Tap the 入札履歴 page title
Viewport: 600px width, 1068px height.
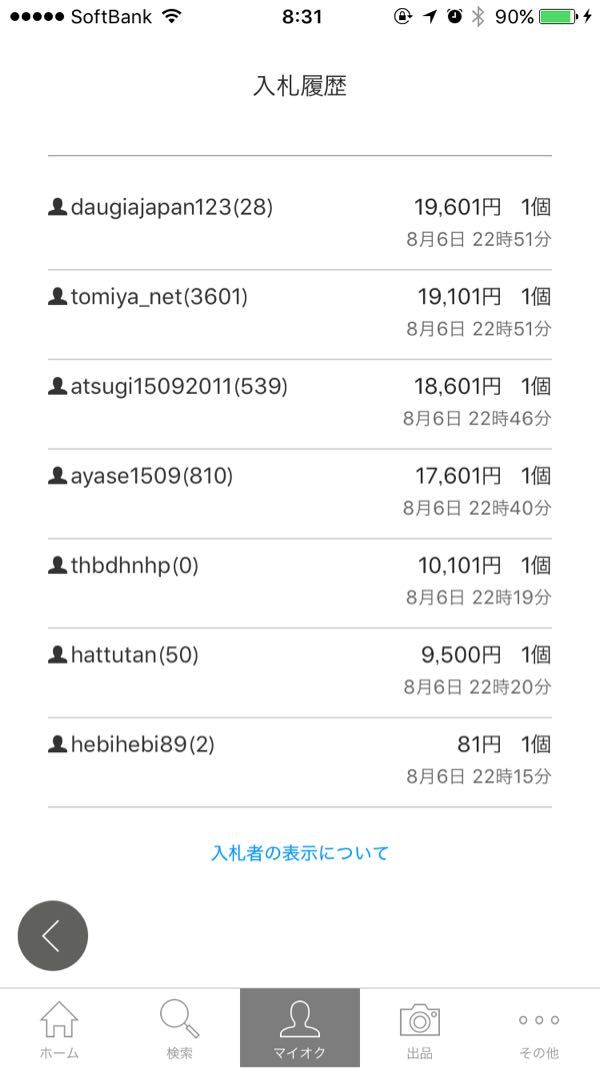point(299,86)
